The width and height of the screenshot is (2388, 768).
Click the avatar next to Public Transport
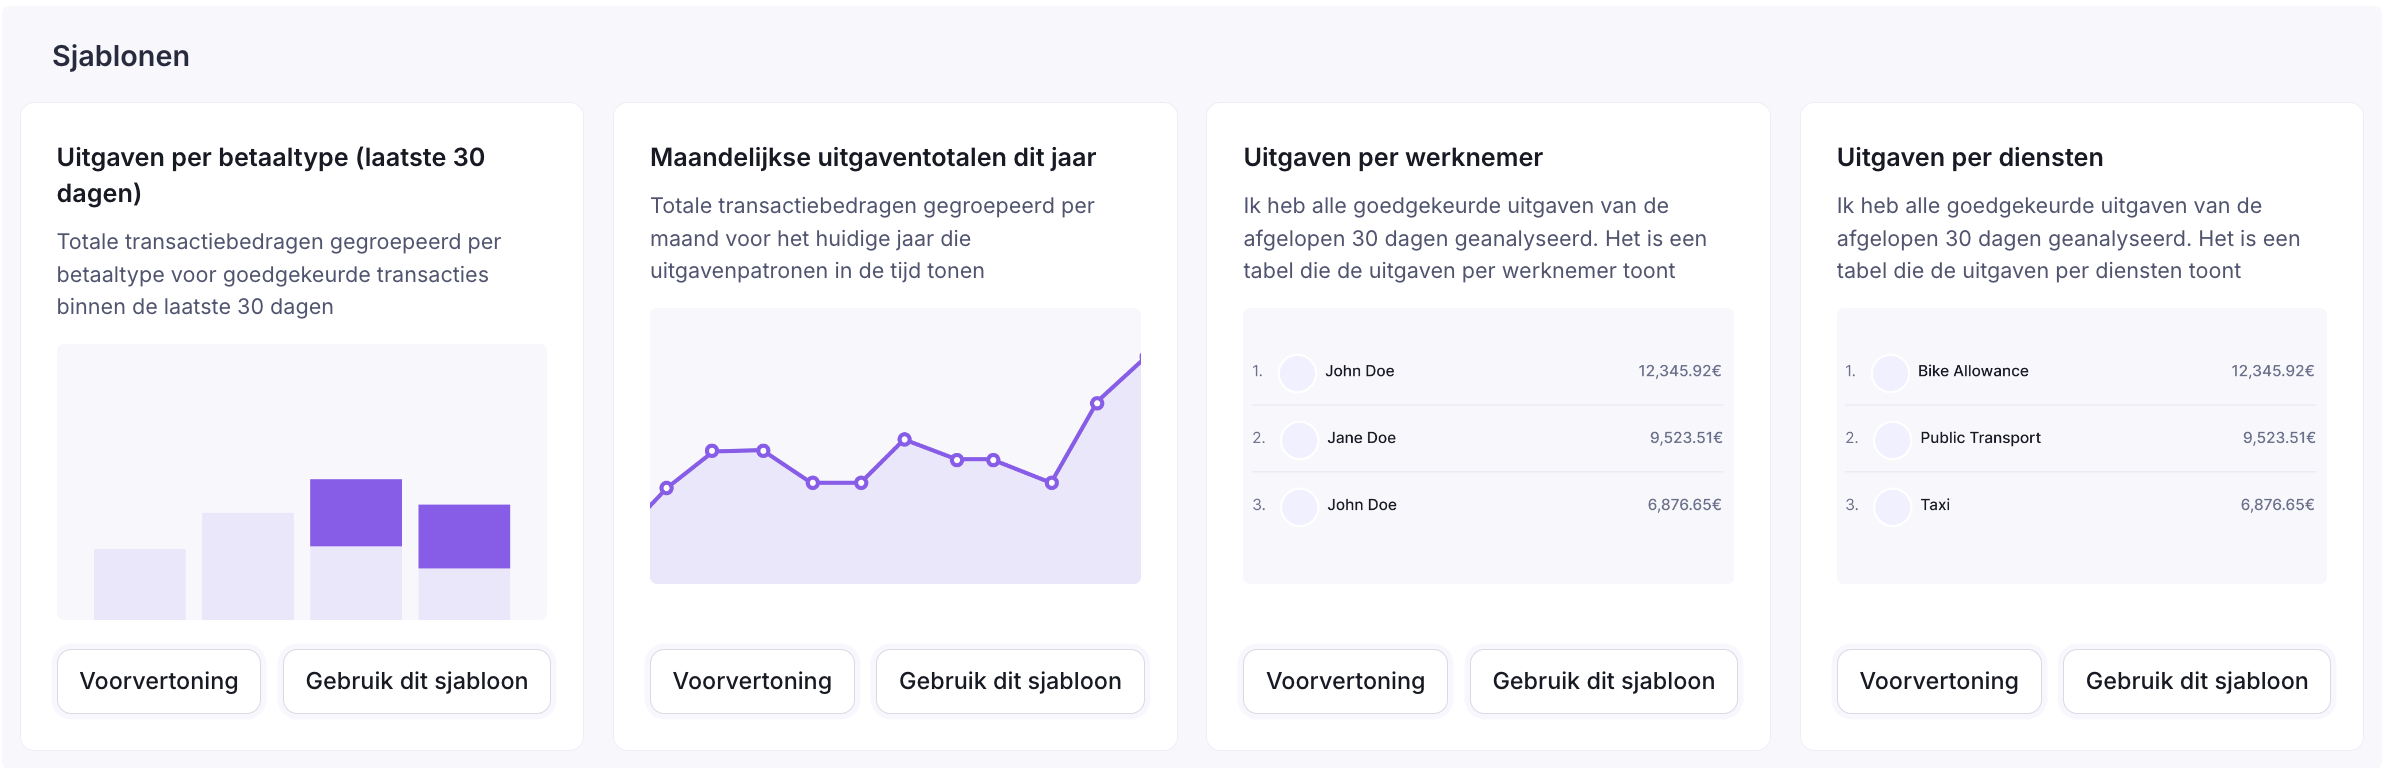coord(1893,438)
